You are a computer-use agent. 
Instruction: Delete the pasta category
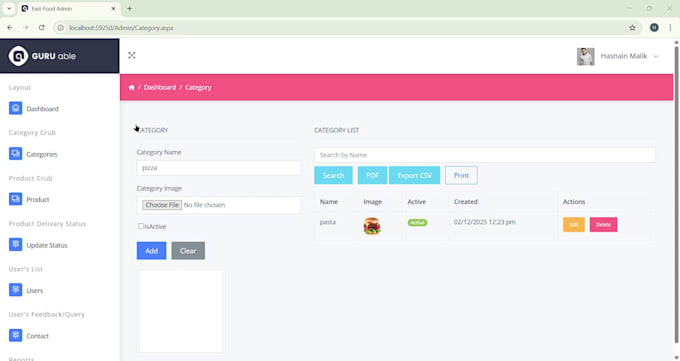click(x=603, y=224)
